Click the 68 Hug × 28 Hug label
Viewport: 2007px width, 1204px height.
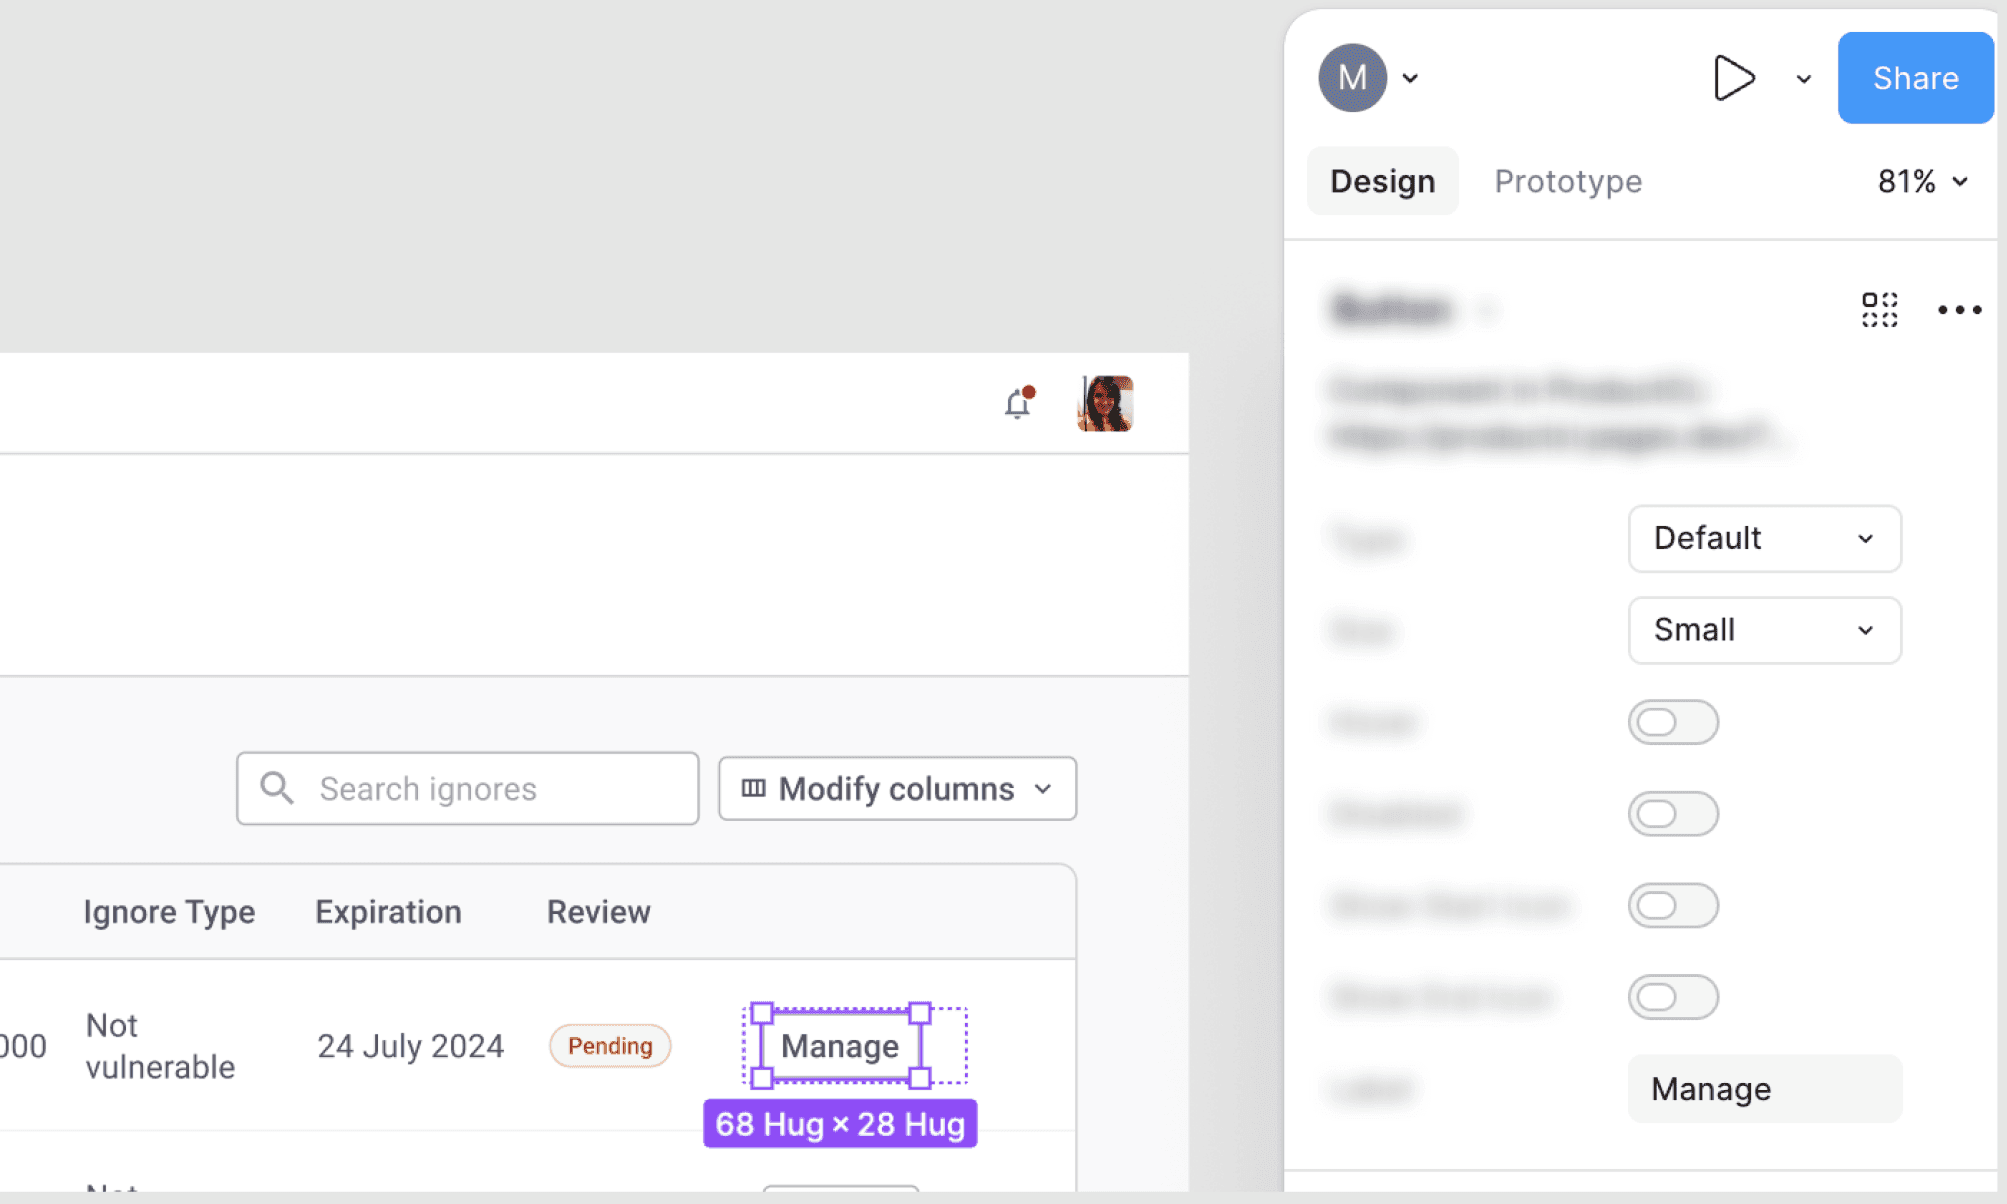pyautogui.click(x=840, y=1124)
